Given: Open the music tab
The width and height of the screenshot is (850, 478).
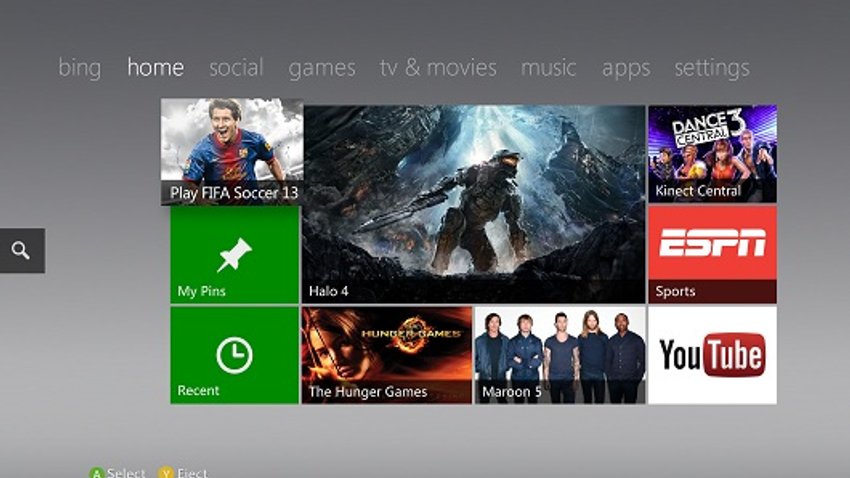Looking at the screenshot, I should tap(549, 68).
